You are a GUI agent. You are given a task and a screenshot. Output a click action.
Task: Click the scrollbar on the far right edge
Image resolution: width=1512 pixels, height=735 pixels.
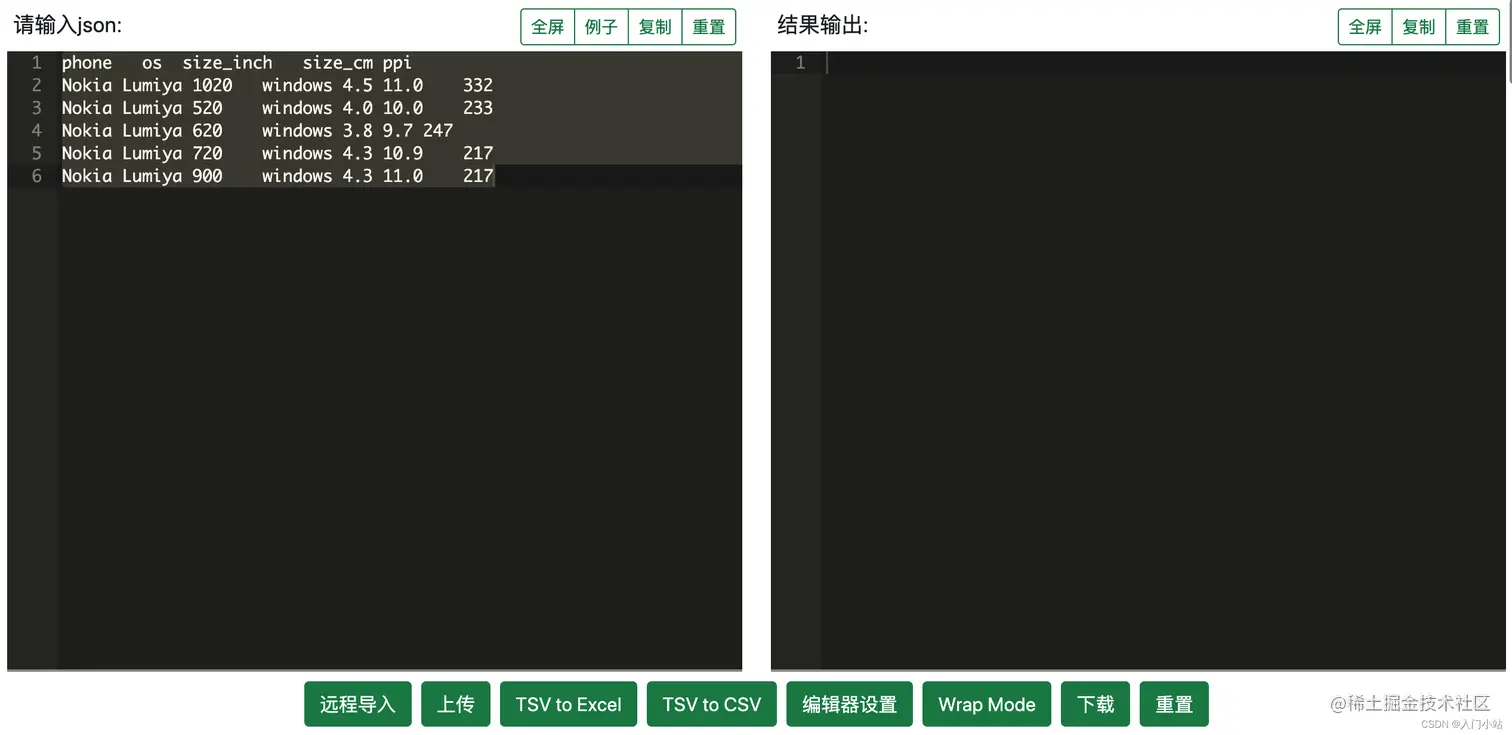pos(1508,60)
